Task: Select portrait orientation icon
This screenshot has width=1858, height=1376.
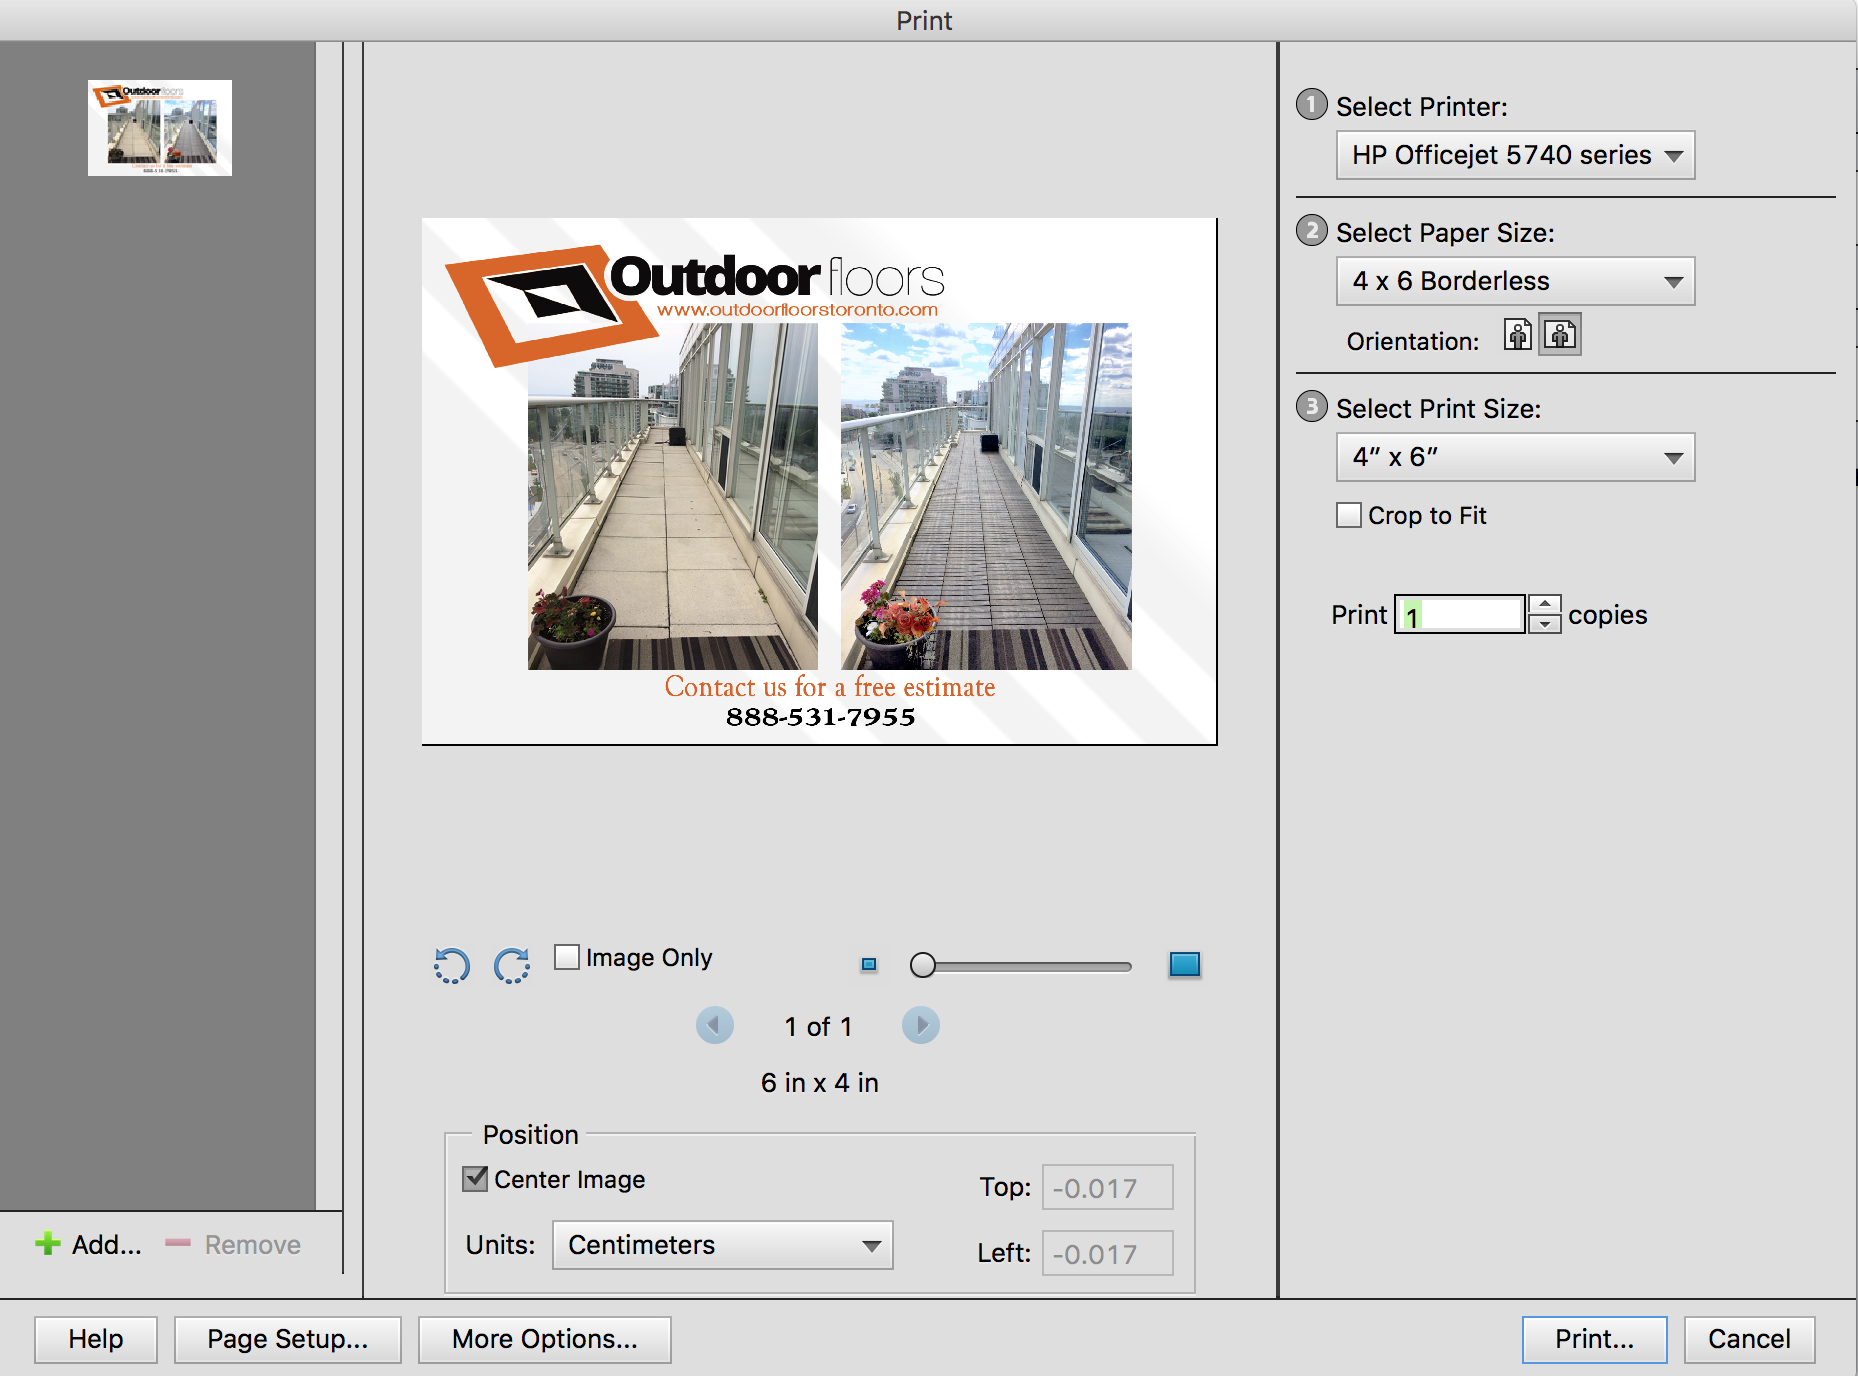Action: [x=1518, y=335]
